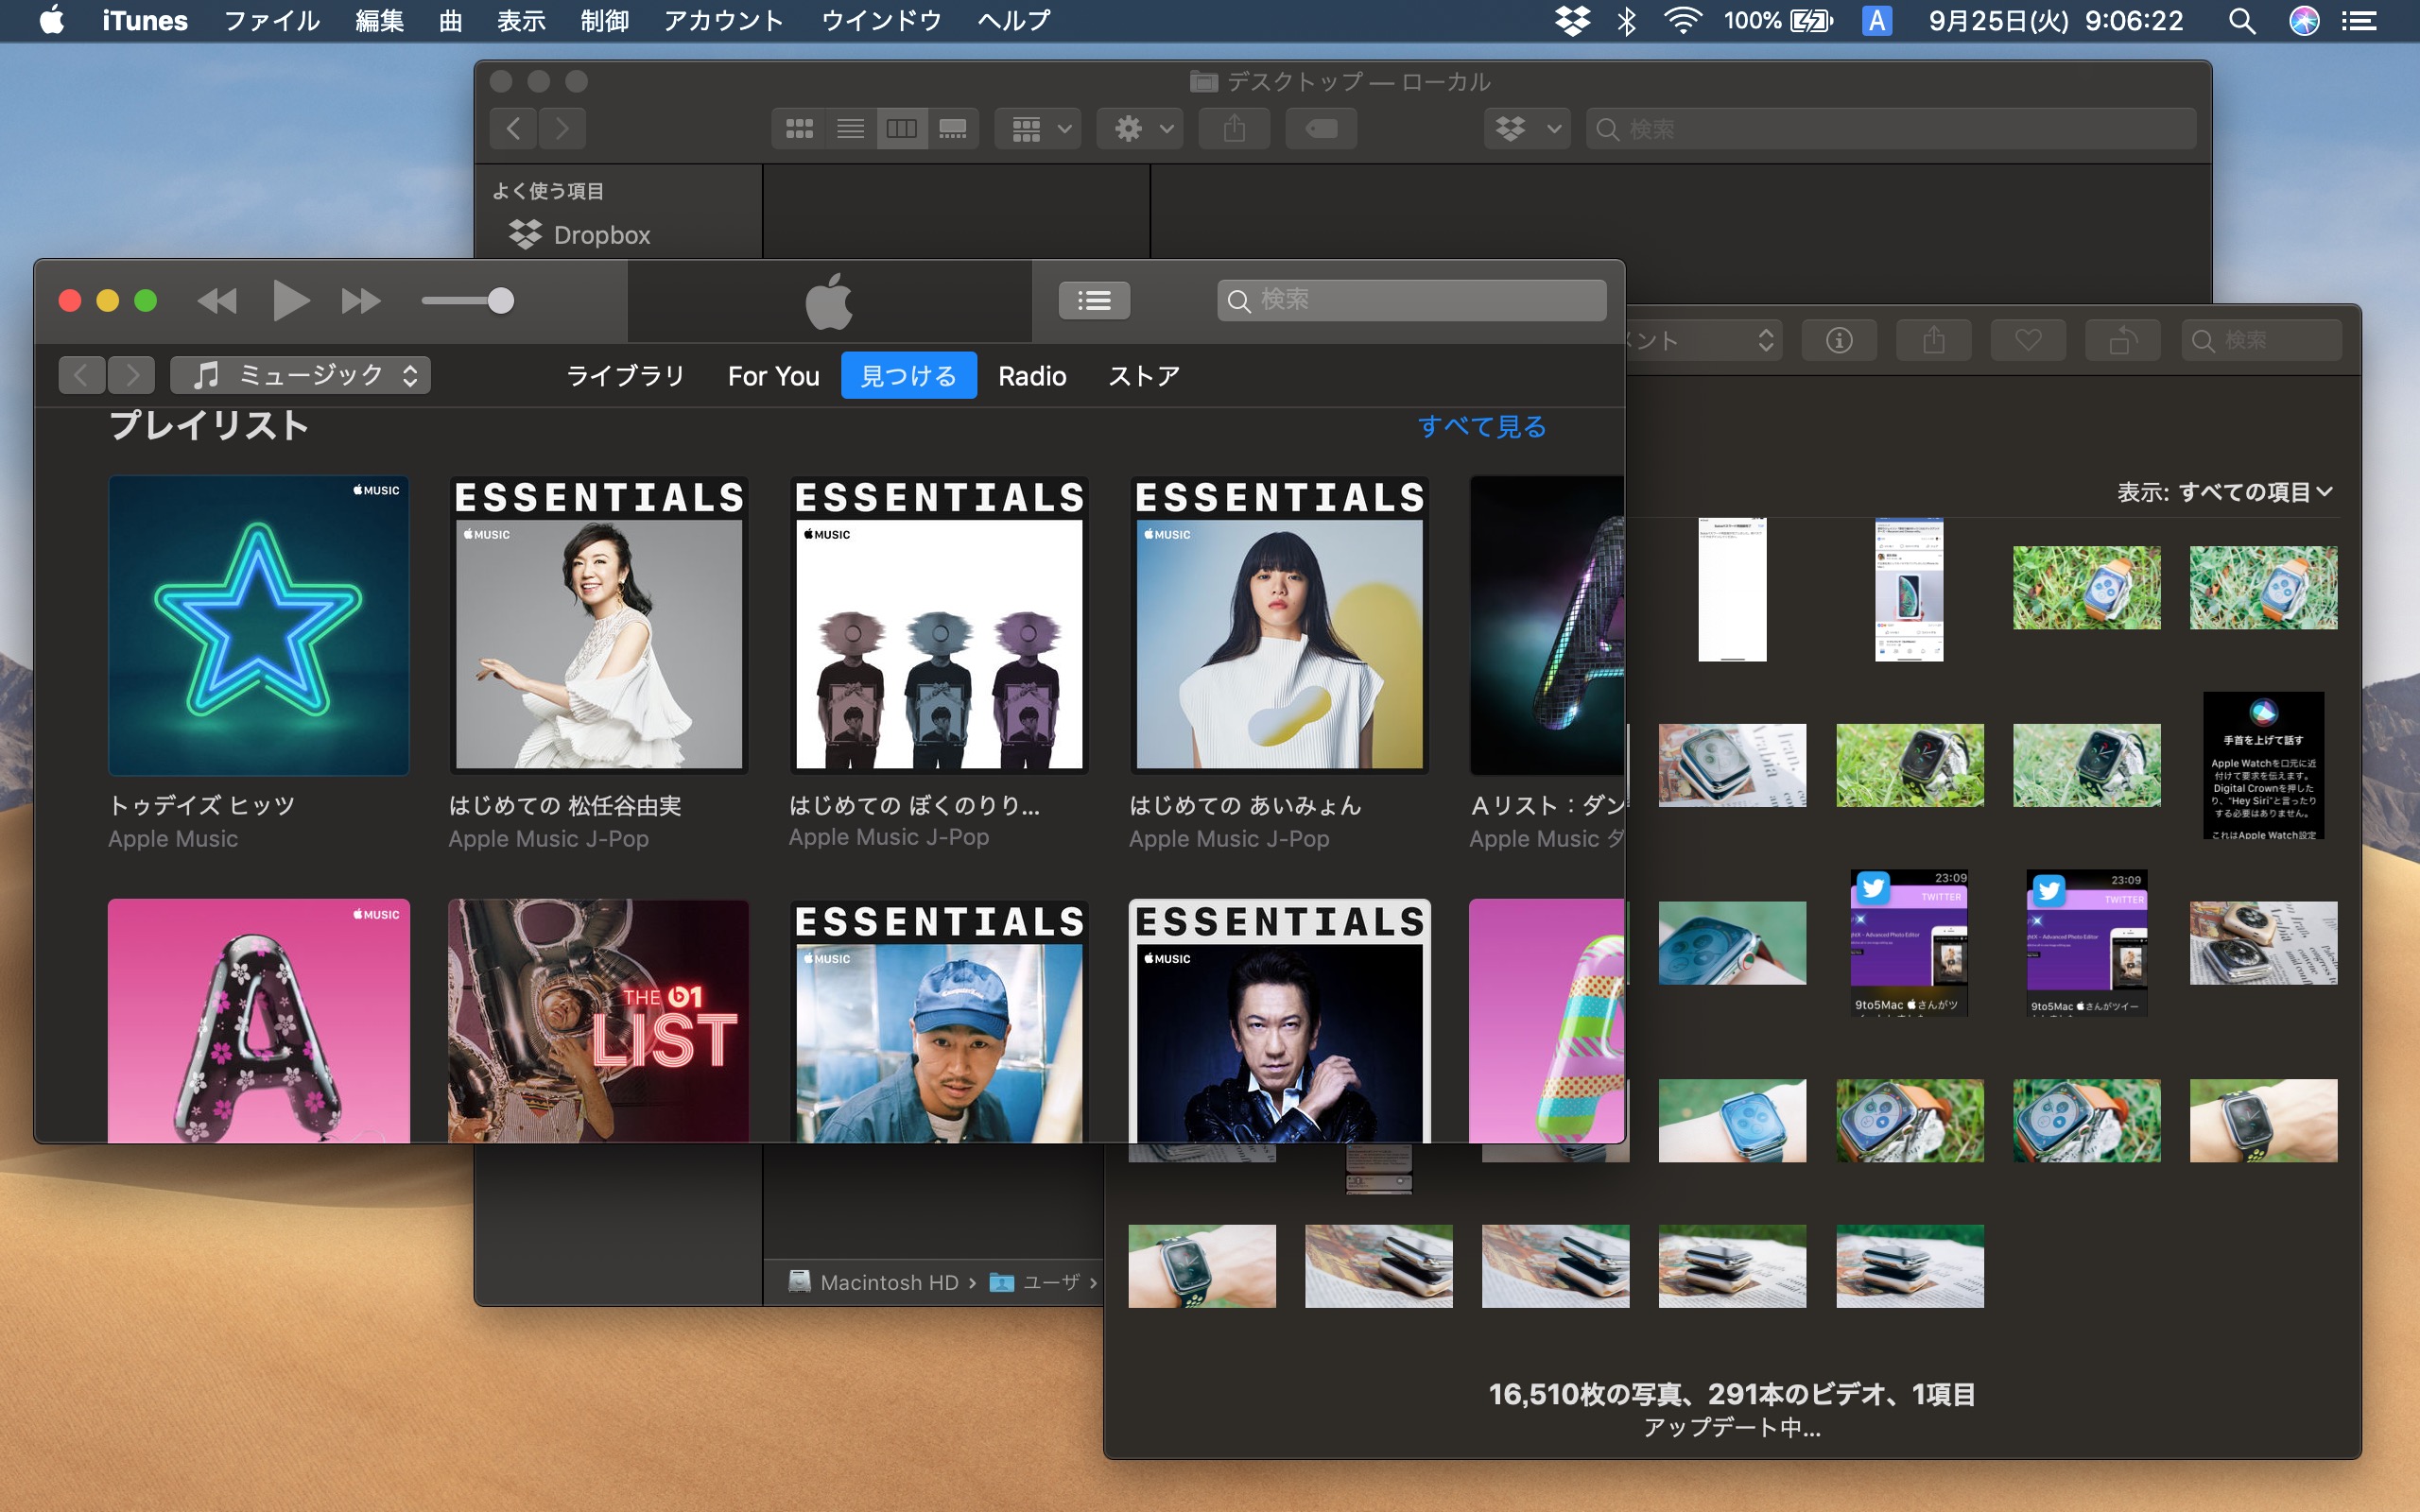Open the 表示 menu

coord(521,20)
